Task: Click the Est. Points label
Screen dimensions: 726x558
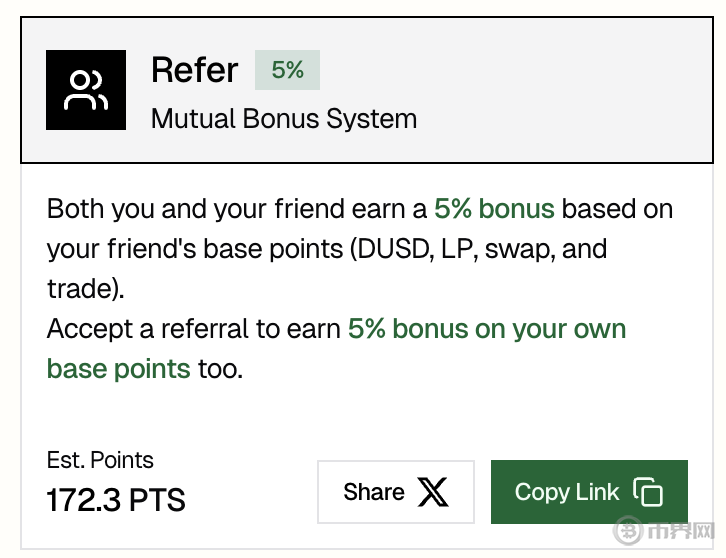Action: click(100, 460)
